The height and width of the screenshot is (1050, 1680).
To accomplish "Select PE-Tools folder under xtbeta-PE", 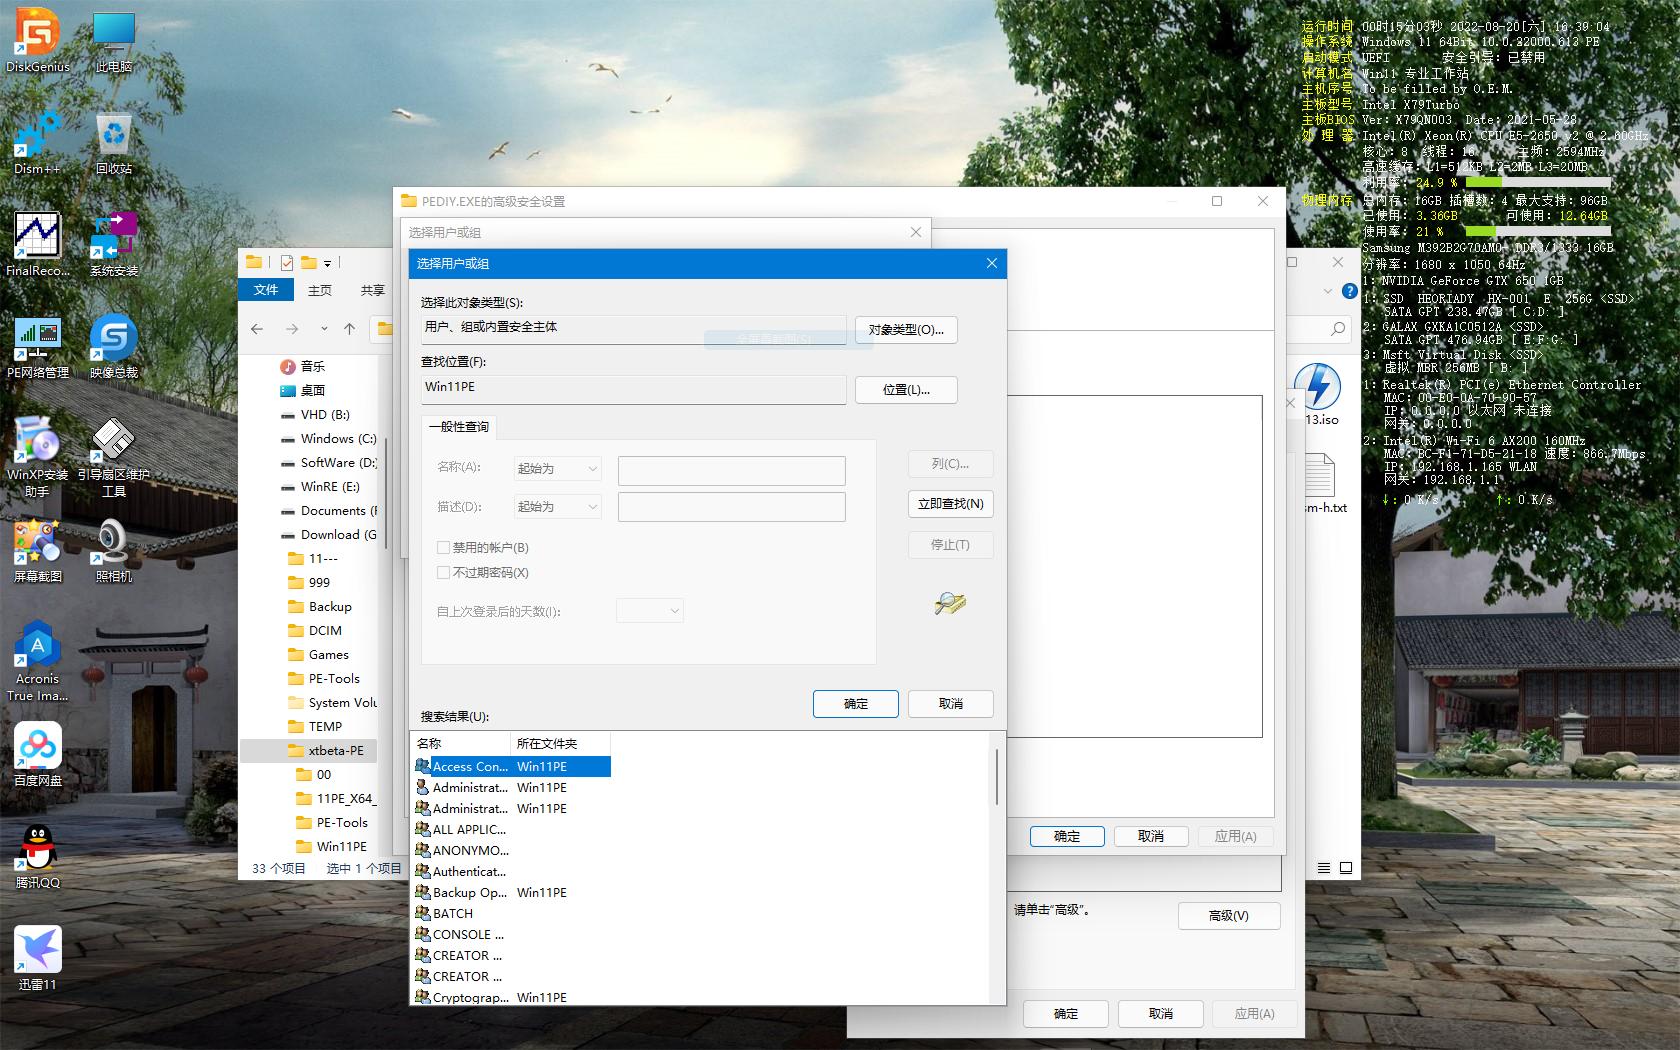I will point(332,822).
